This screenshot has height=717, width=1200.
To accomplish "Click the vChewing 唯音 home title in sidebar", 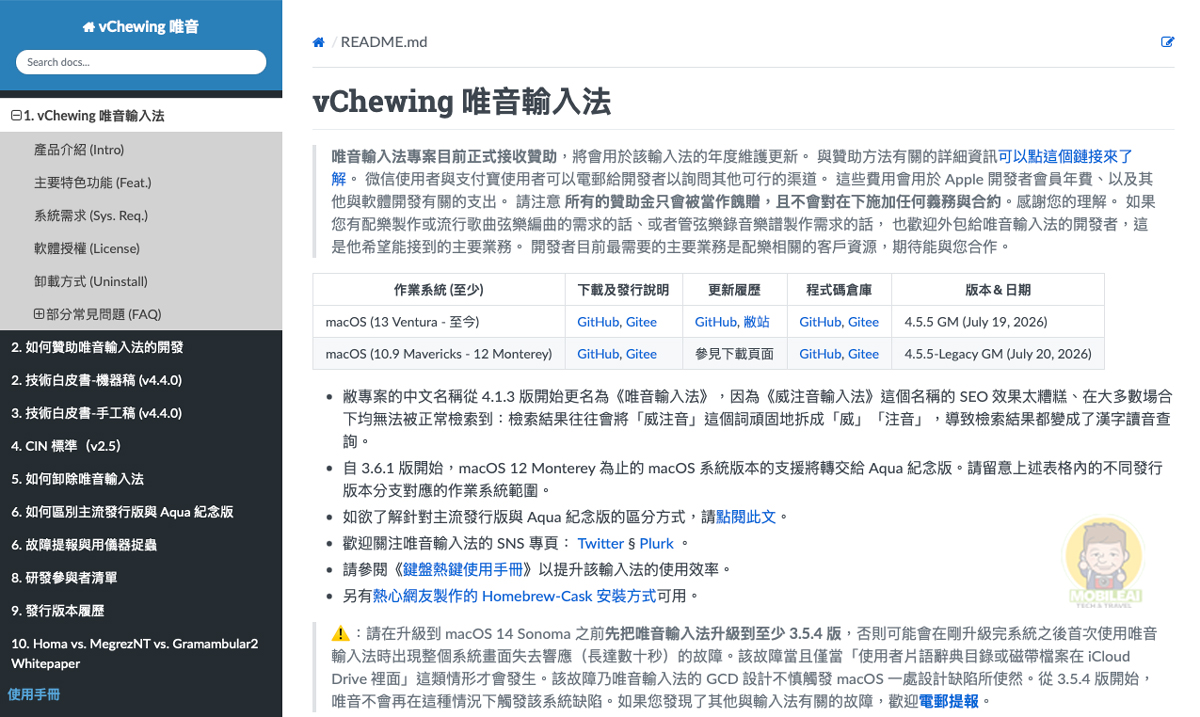I will (x=141, y=27).
